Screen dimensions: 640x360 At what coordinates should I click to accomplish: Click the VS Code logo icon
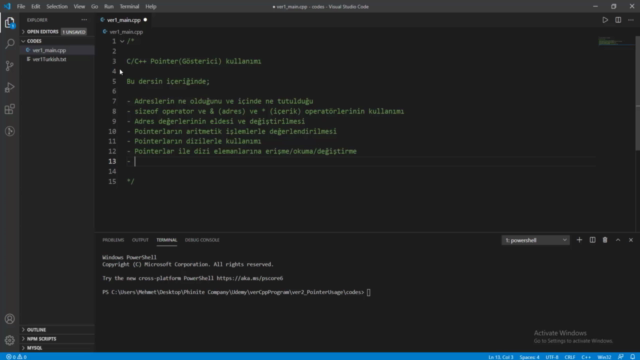coord(7,7)
